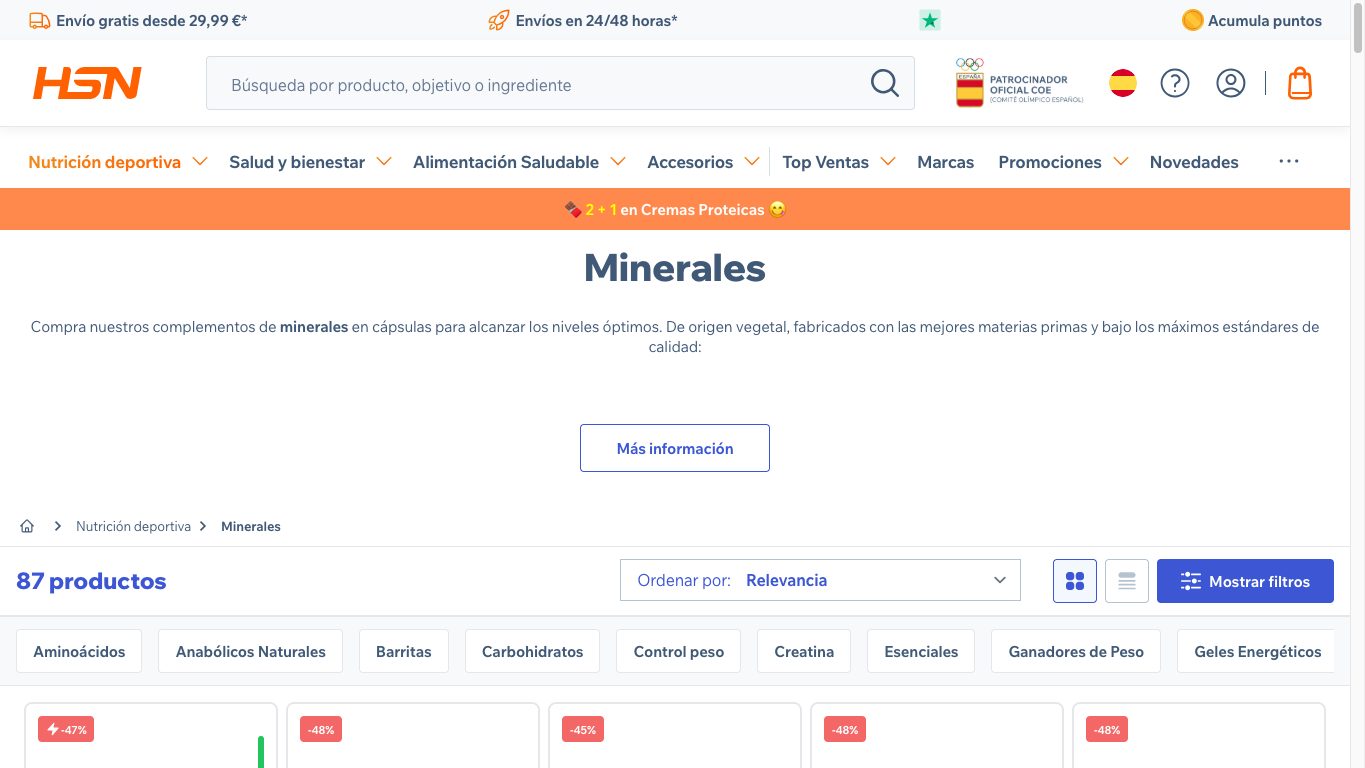The width and height of the screenshot is (1365, 768).
Task: Switch to list view layout
Action: pos(1127,581)
